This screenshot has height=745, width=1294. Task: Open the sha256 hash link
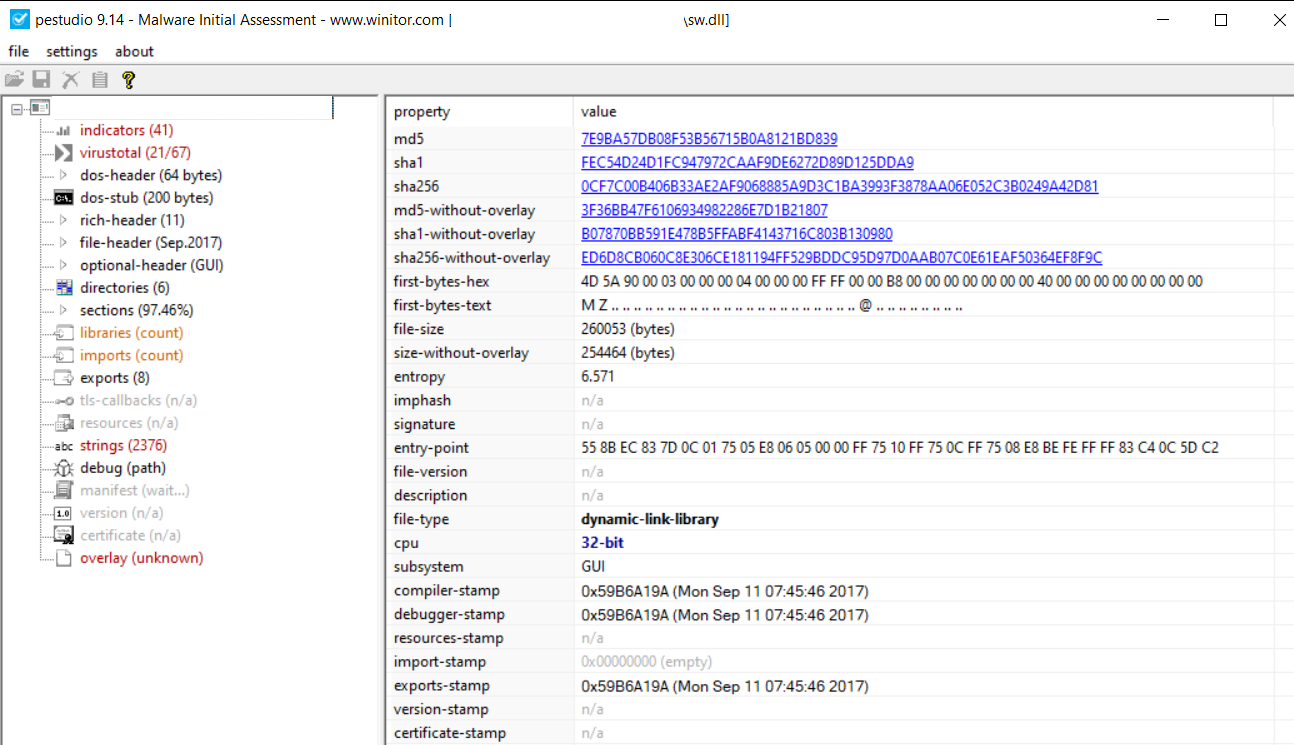pos(840,186)
